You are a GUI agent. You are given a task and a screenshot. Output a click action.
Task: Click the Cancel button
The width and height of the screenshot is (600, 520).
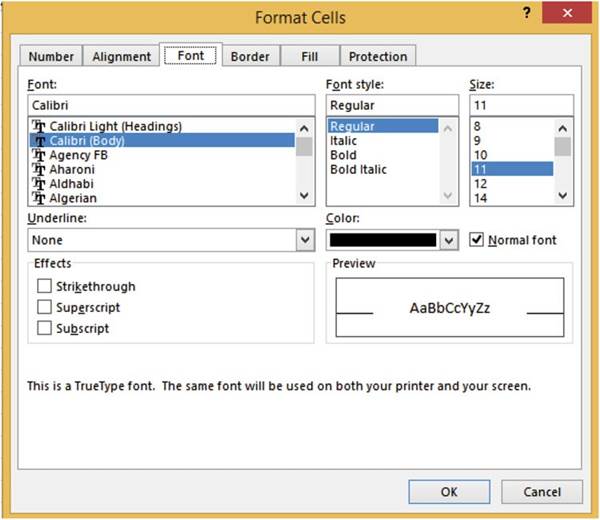[541, 492]
